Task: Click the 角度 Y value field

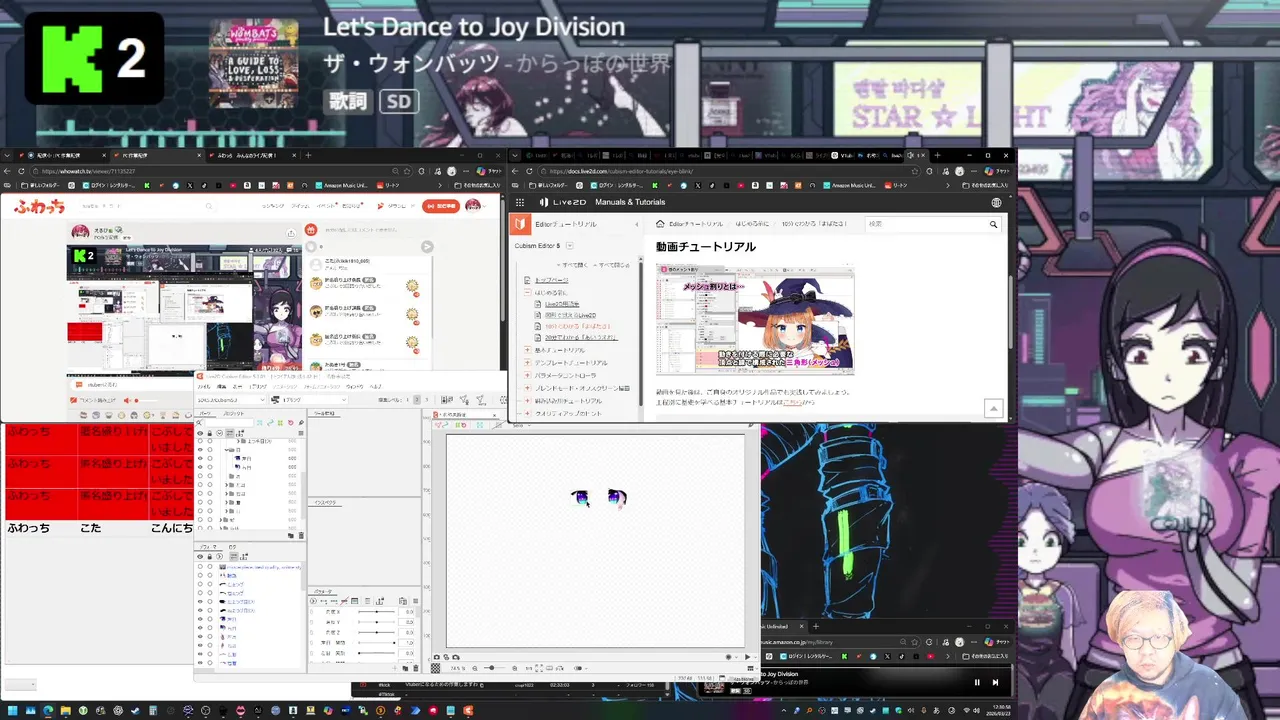Action: coord(406,622)
